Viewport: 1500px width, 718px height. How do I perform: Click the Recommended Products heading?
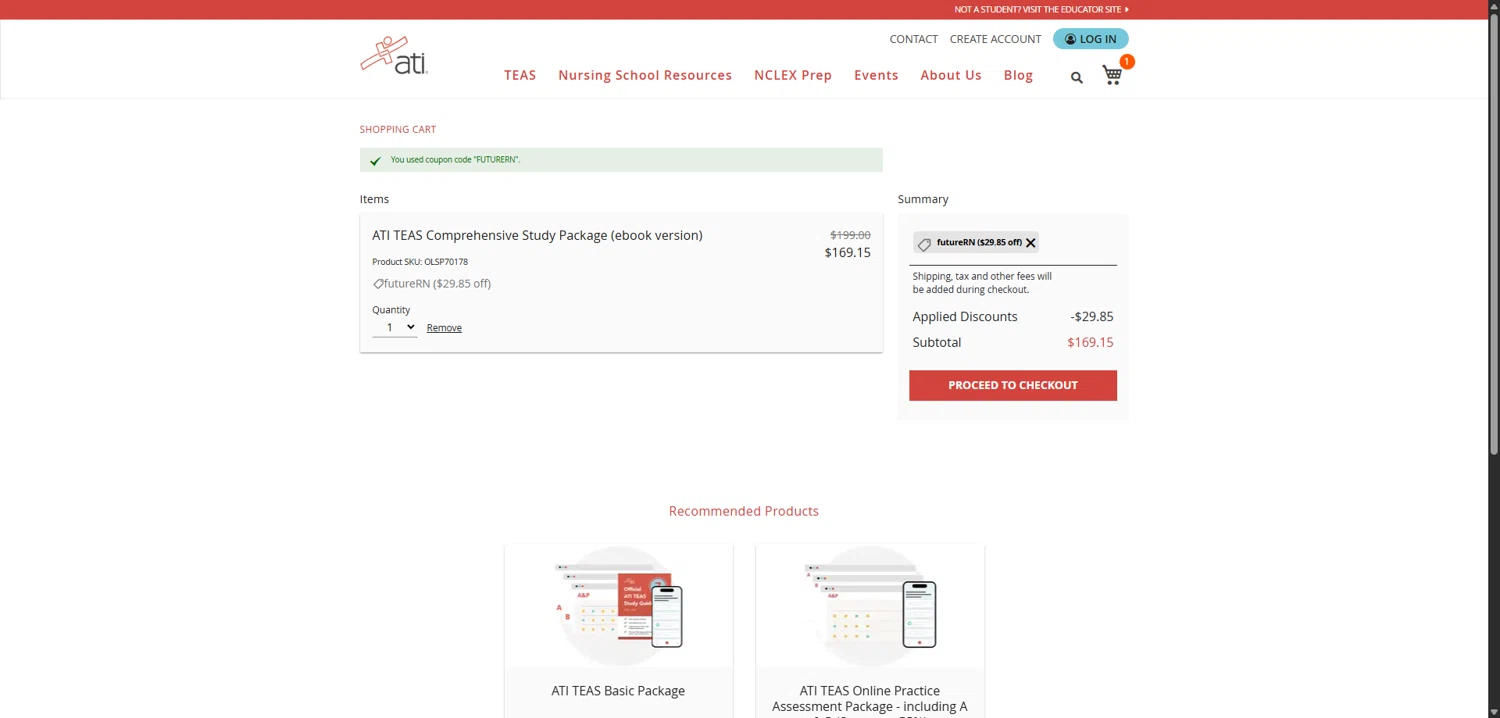[744, 511]
